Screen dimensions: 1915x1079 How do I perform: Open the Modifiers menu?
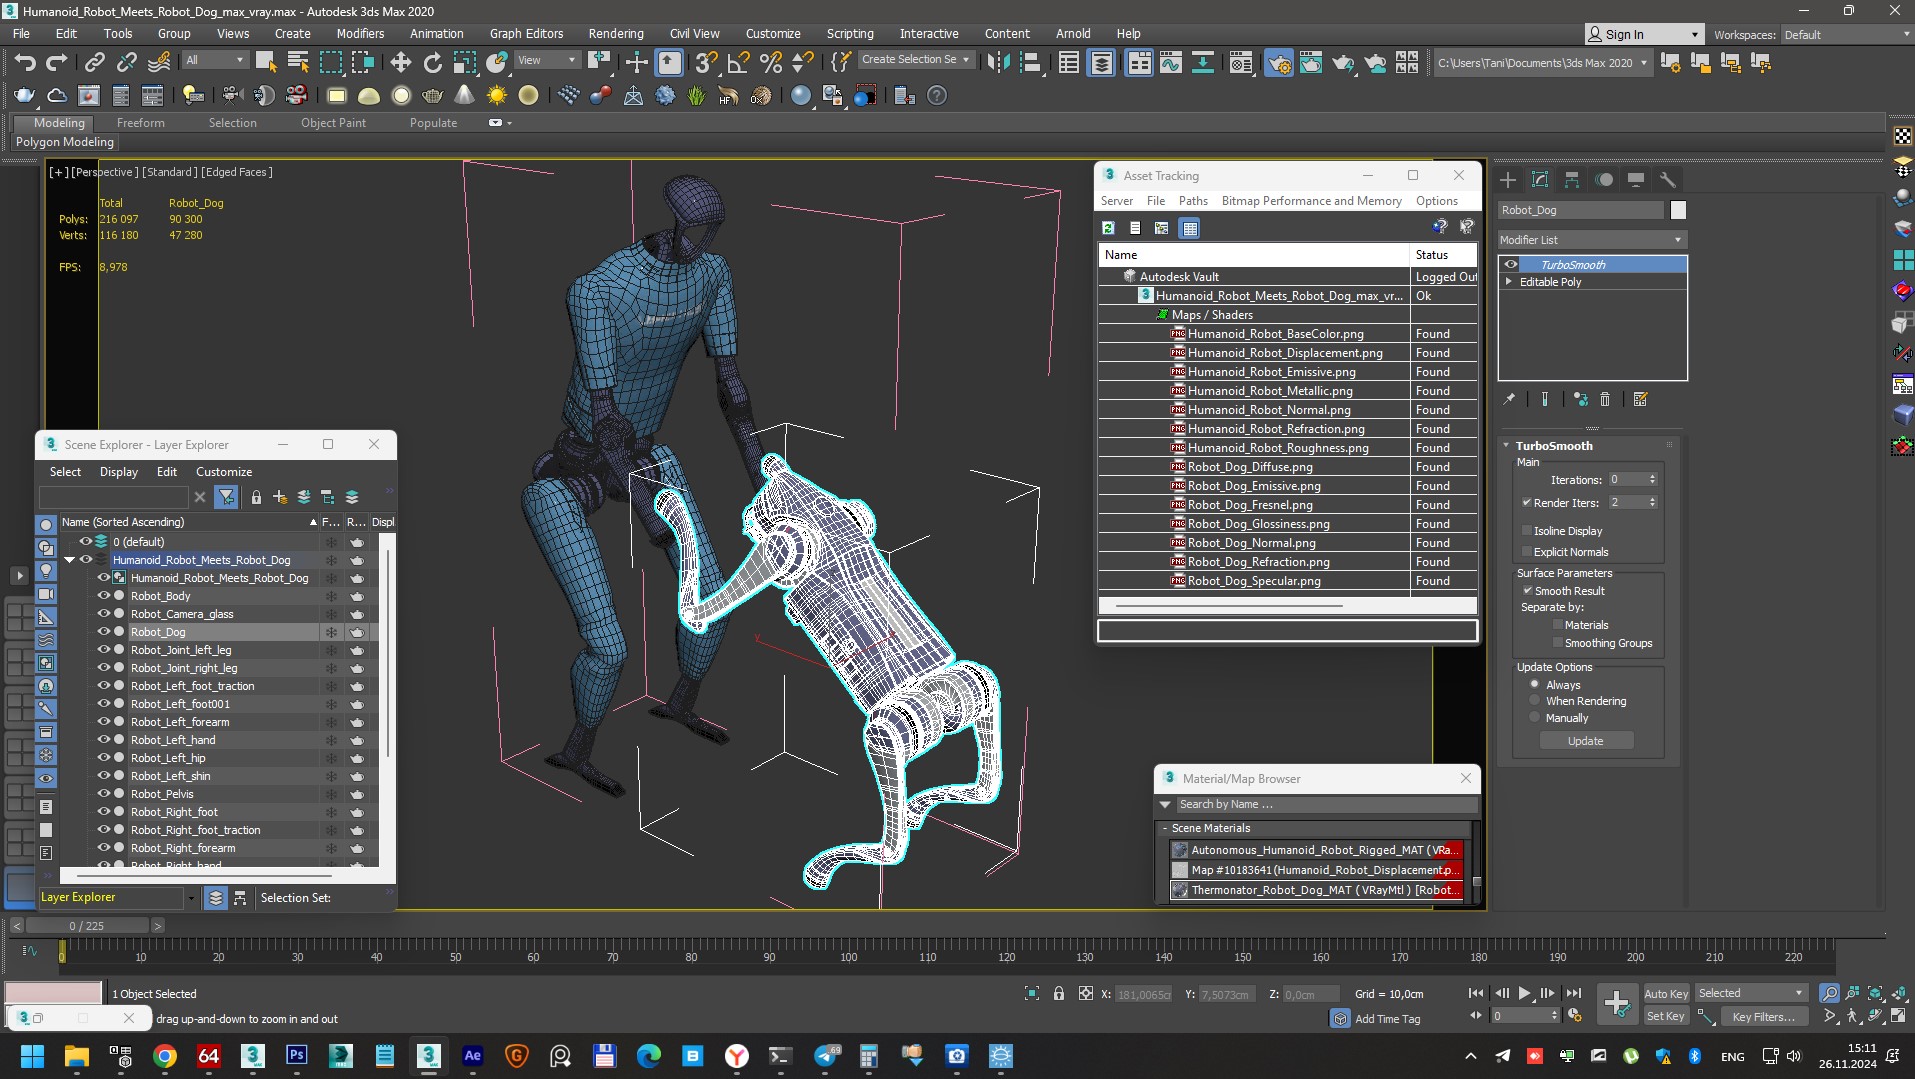pos(359,33)
